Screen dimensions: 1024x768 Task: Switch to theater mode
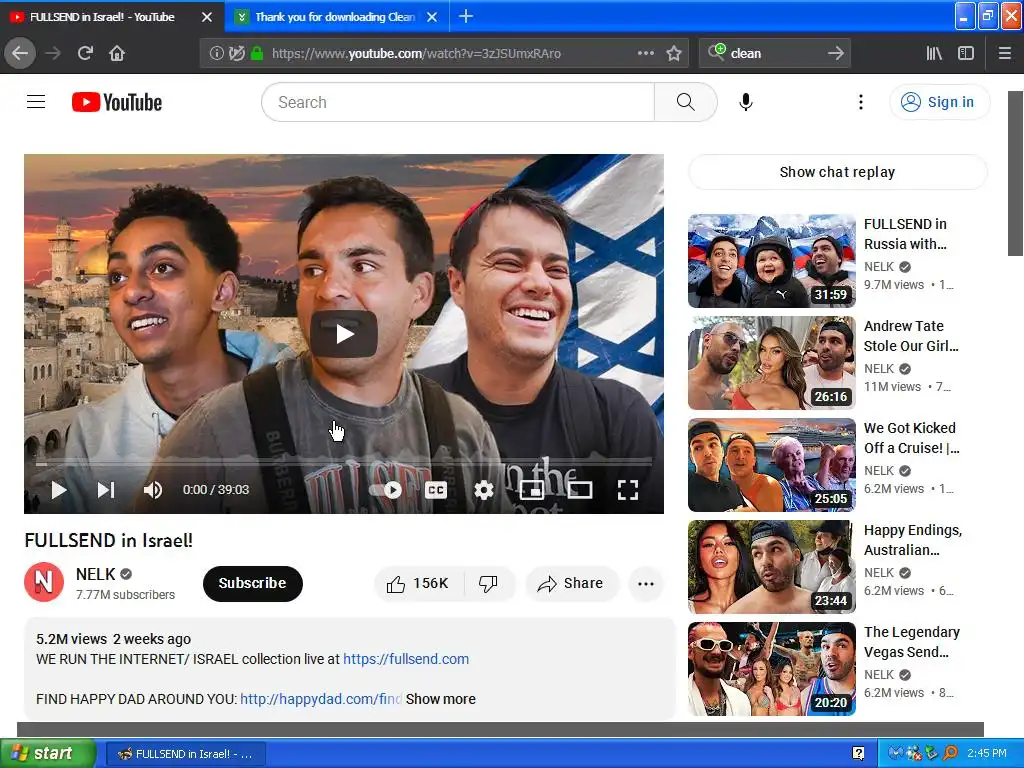pyautogui.click(x=579, y=490)
